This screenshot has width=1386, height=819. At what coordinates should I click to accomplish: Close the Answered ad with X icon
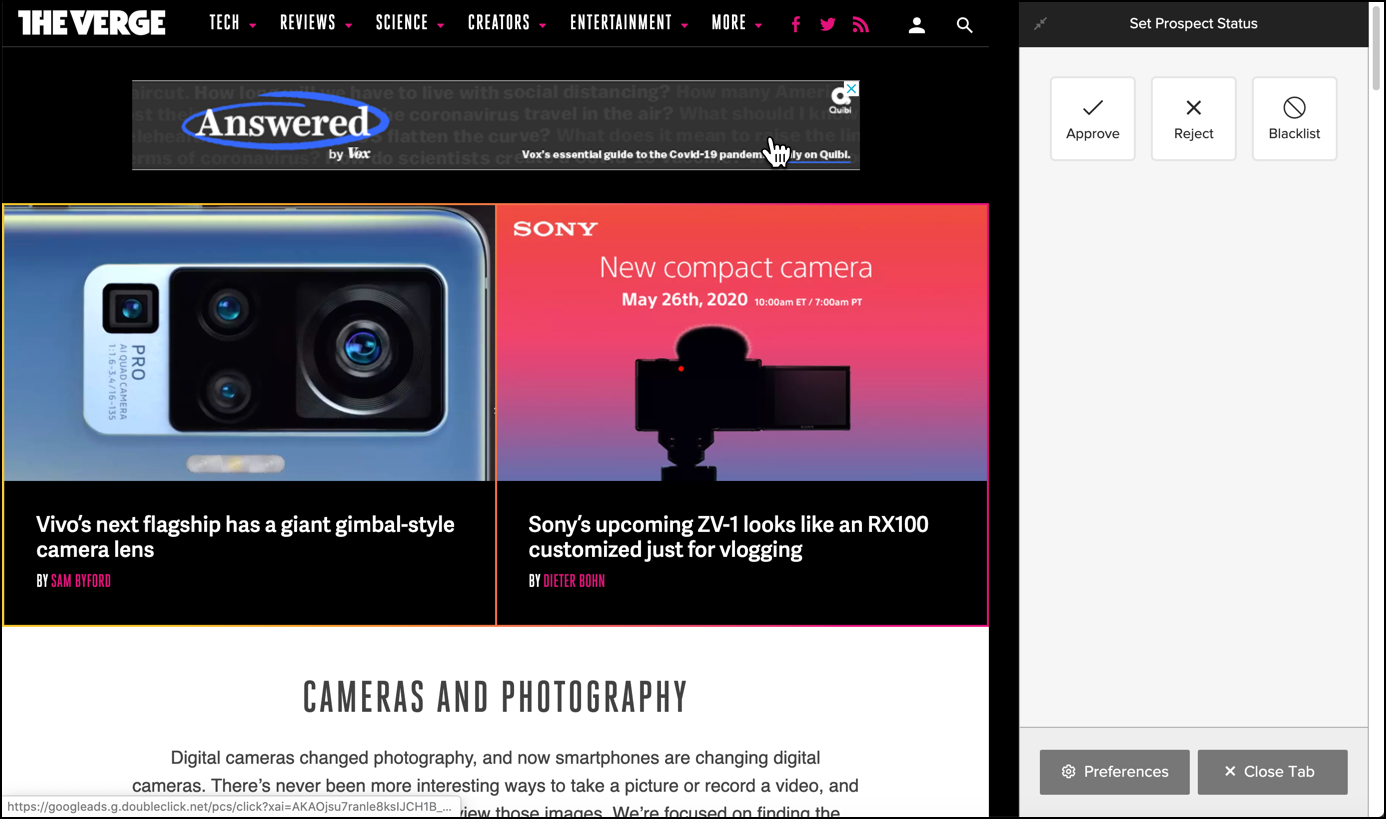[851, 88]
